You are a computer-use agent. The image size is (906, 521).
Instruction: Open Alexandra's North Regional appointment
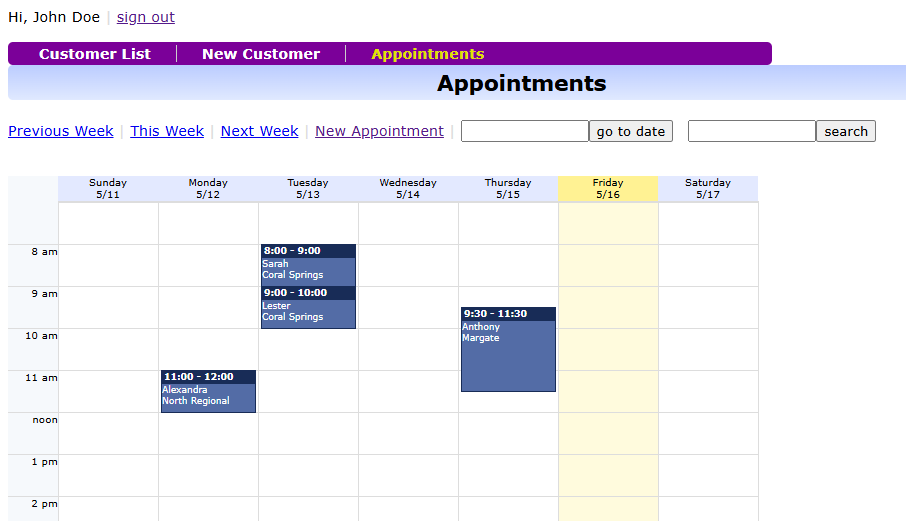pos(208,392)
